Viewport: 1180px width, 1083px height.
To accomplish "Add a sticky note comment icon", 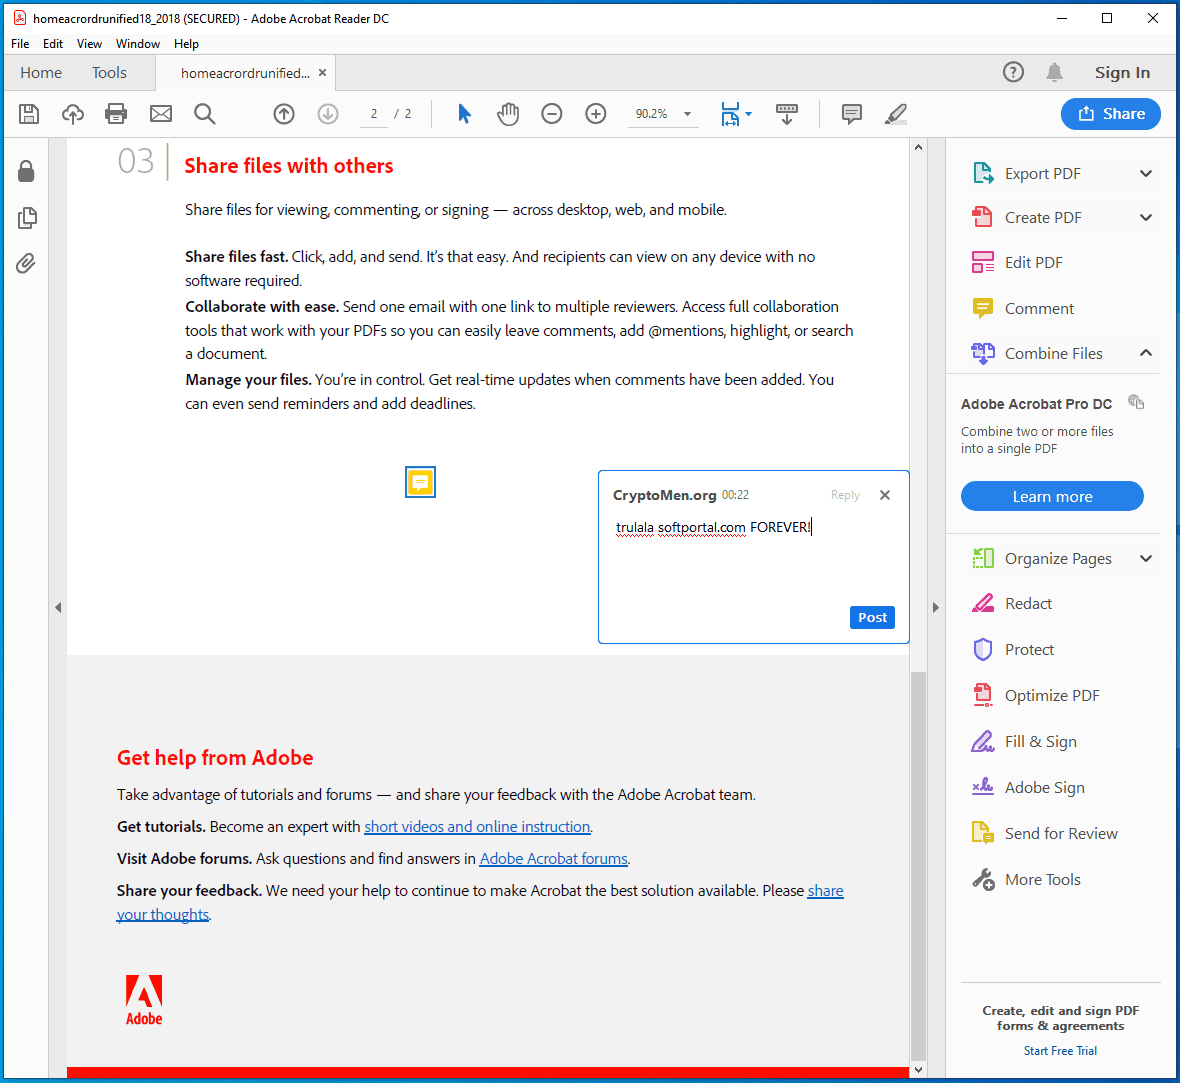I will coord(851,114).
